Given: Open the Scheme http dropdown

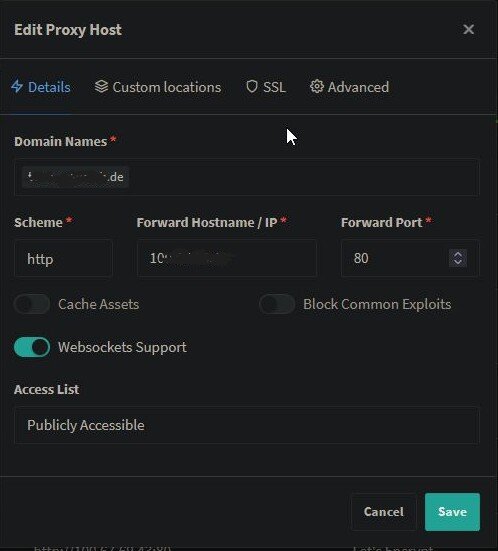Looking at the screenshot, I should tap(63, 259).
